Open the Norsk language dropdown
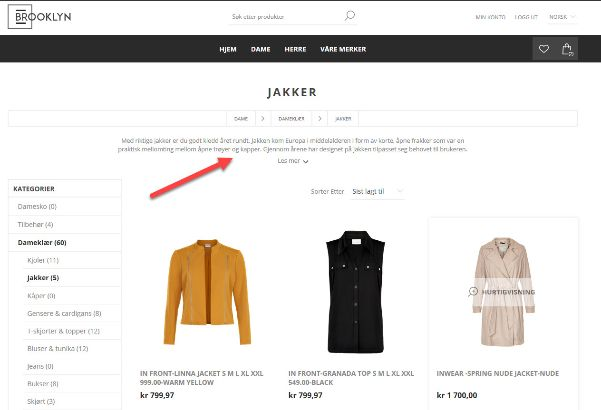601x410 pixels. [x=562, y=17]
